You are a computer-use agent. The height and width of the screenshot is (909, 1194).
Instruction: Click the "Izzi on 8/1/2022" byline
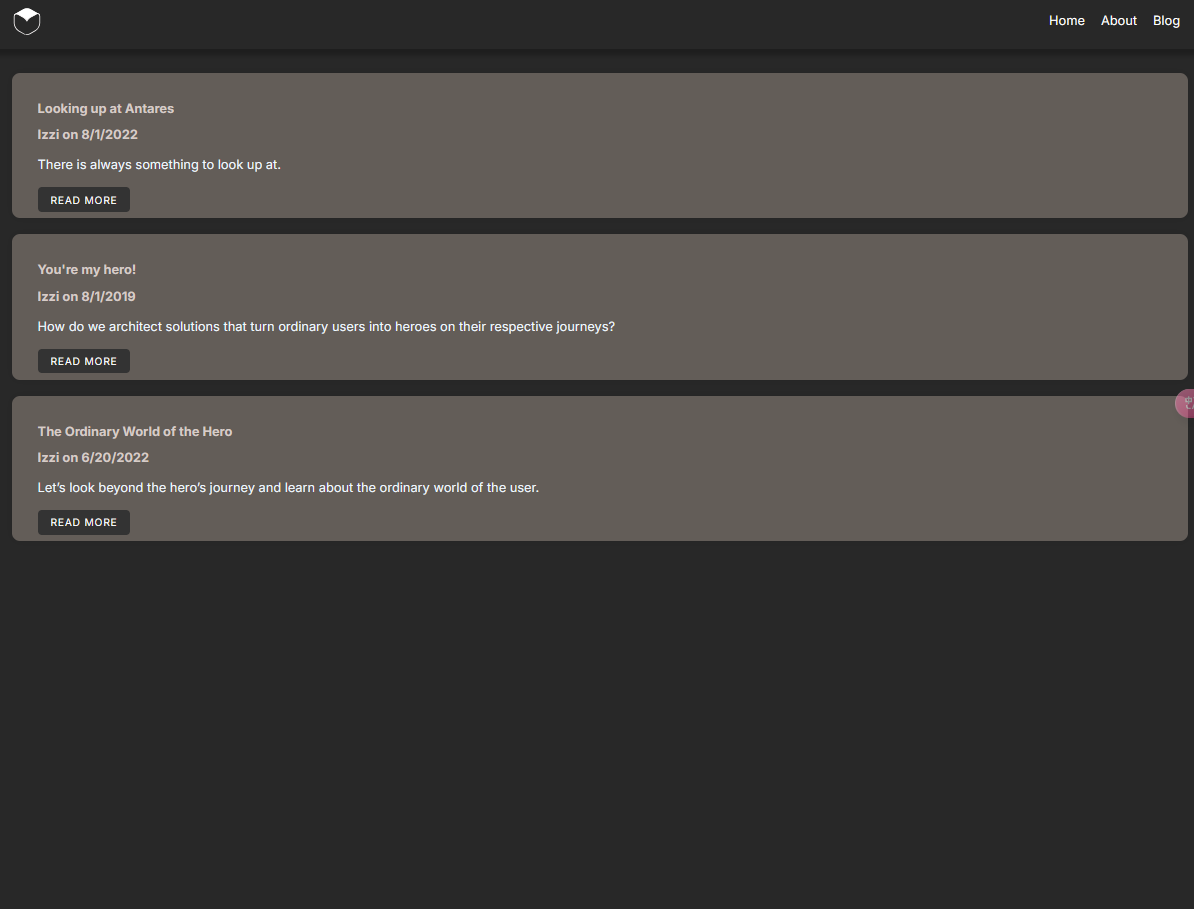pyautogui.click(x=88, y=134)
